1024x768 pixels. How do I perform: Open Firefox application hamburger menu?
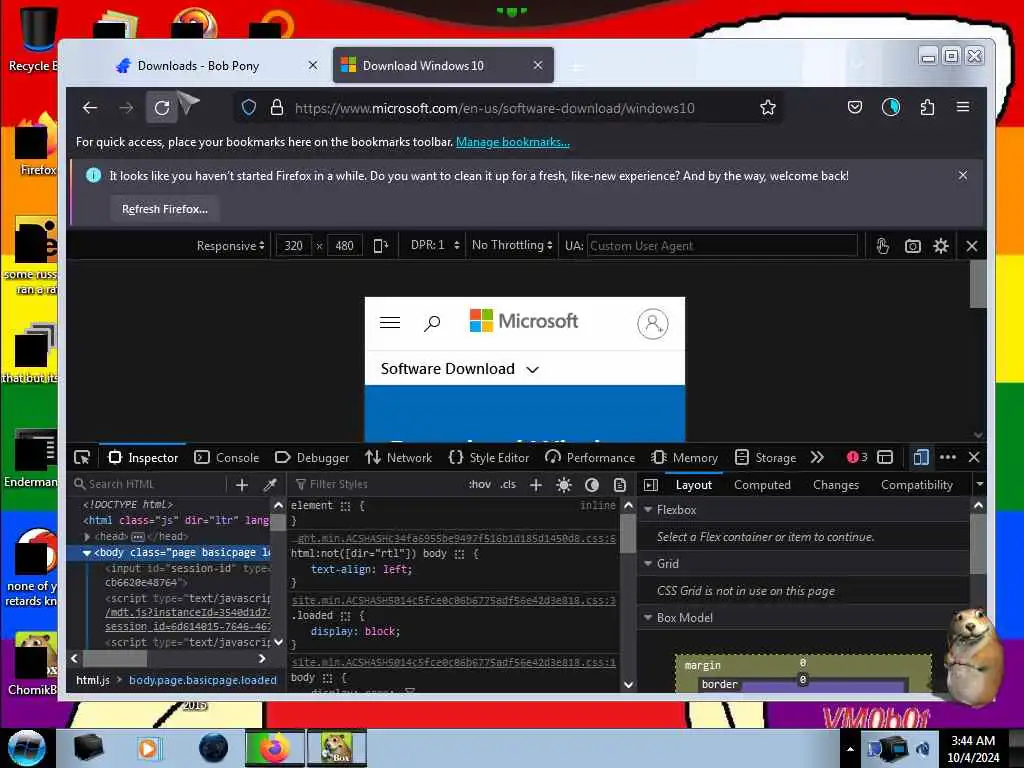coord(963,106)
